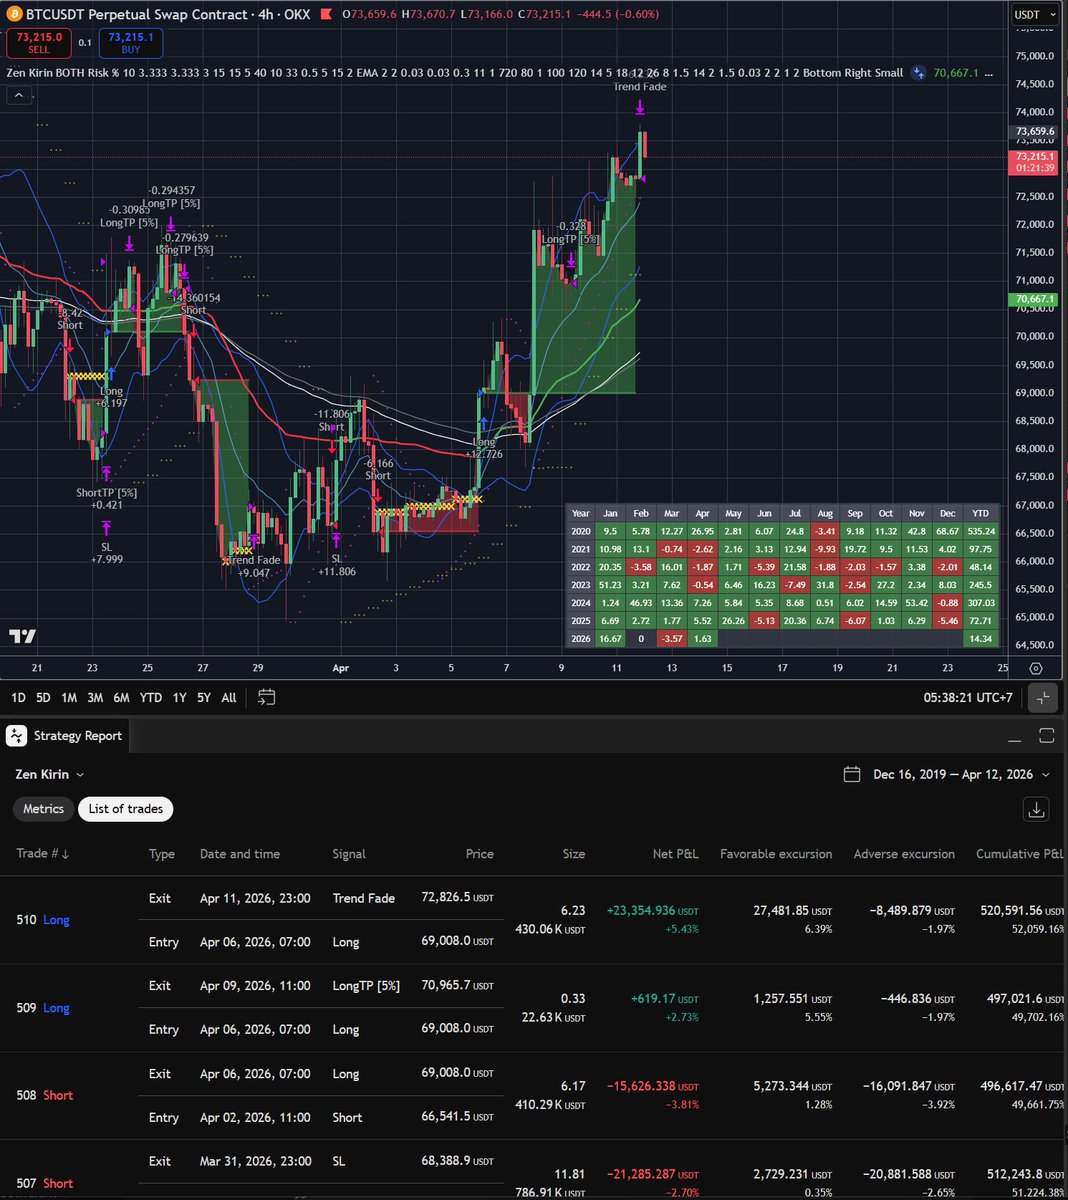Click the Cumulative P&L column header
The width and height of the screenshot is (1068, 1200).
click(1020, 854)
